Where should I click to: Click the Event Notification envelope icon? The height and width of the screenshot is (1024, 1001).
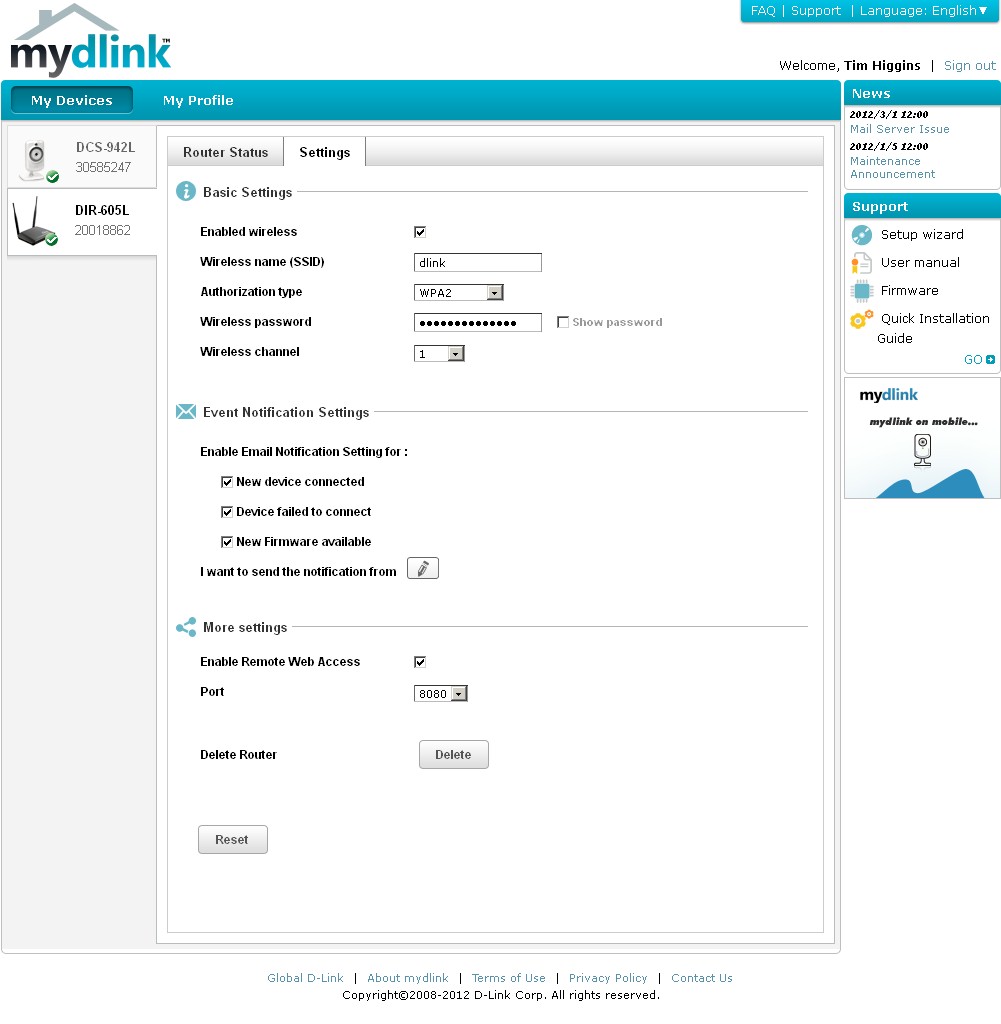pos(186,411)
